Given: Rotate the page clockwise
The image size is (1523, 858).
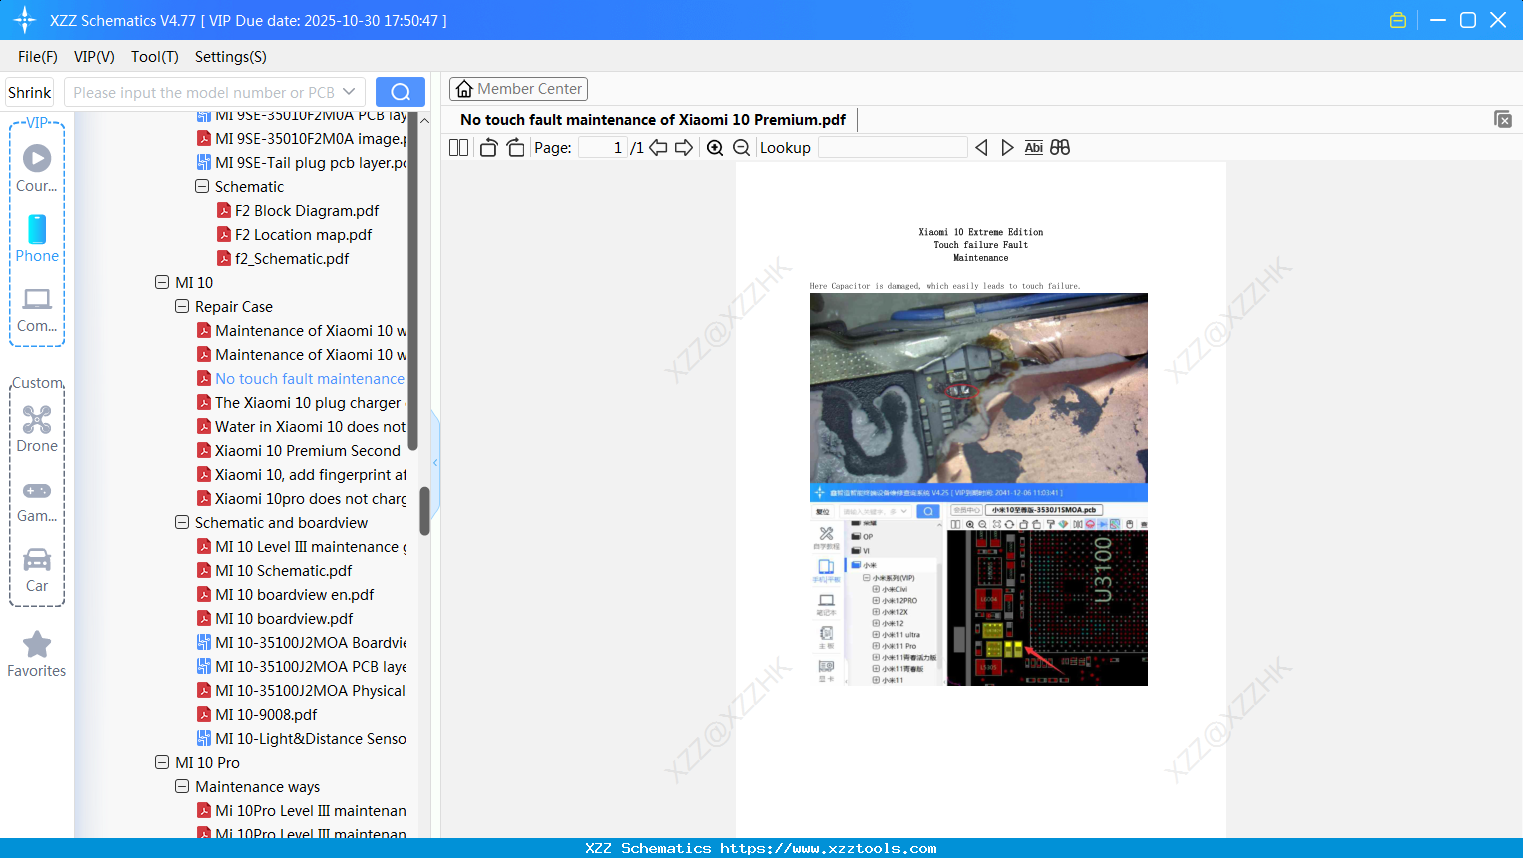Looking at the screenshot, I should 515,148.
